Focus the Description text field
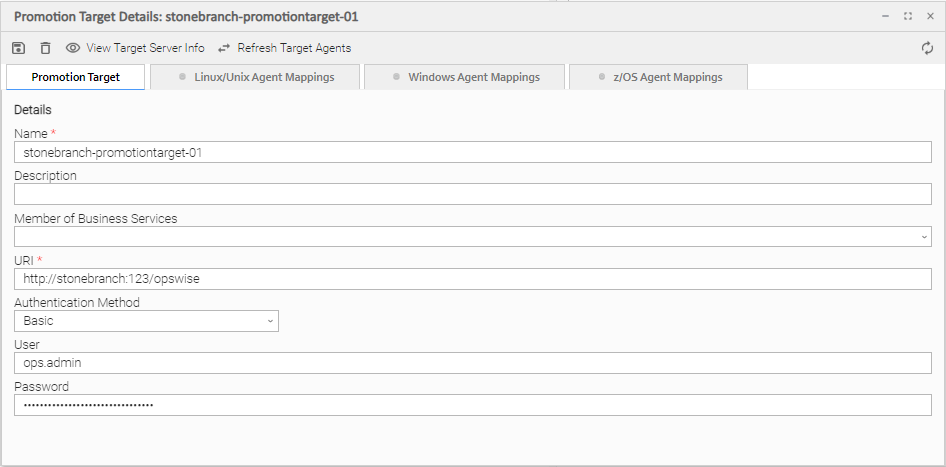This screenshot has height=467, width=946. pos(473,194)
